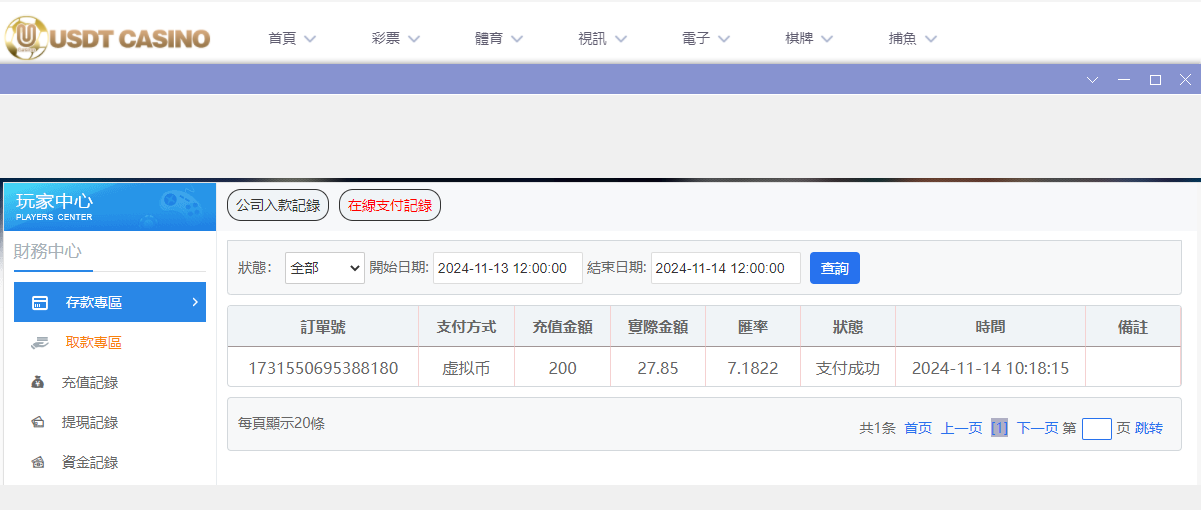This screenshot has width=1201, height=510.
Task: Click the deposit area card icon
Action: (x=40, y=303)
